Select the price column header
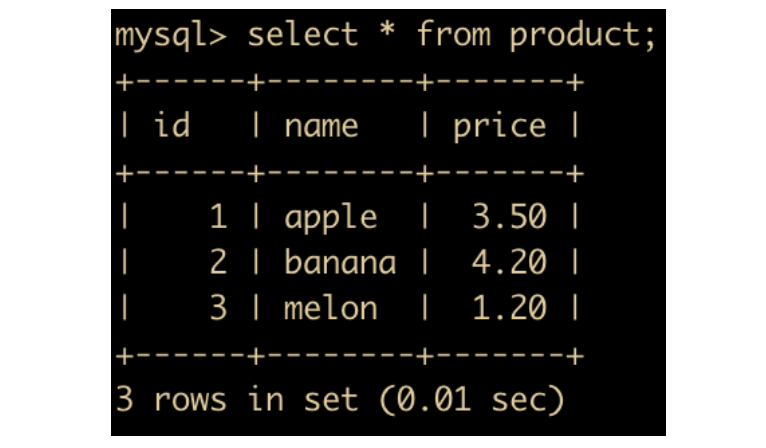This screenshot has width=766, height=448. (499, 128)
